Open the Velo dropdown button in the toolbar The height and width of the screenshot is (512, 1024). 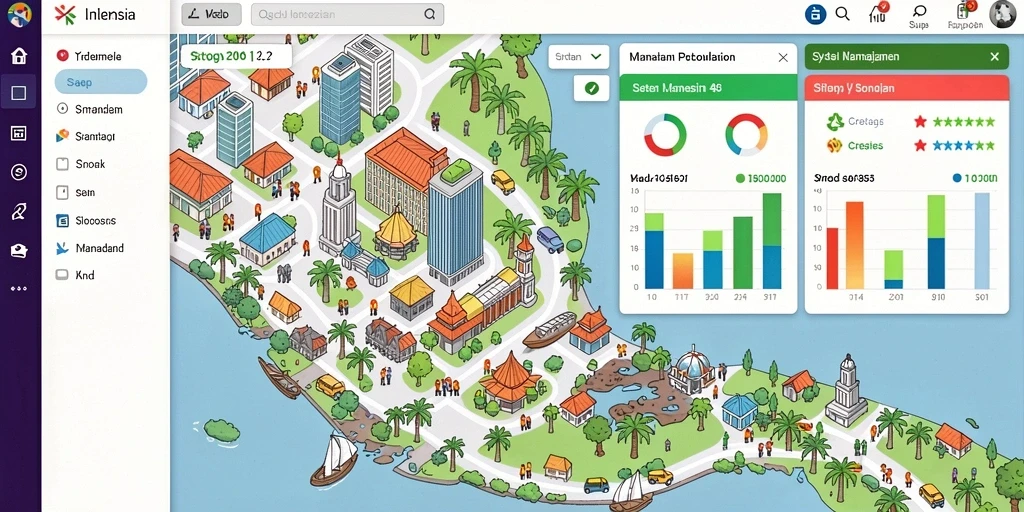[x=211, y=14]
